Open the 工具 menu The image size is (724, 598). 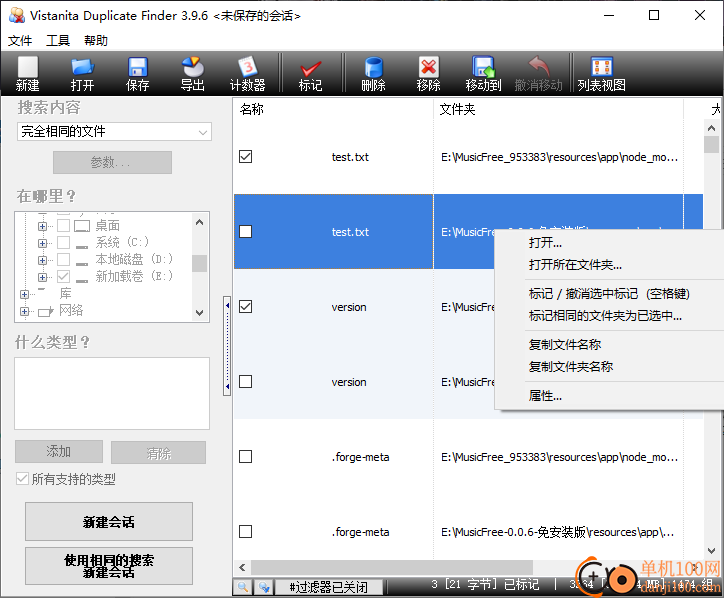(x=58, y=41)
